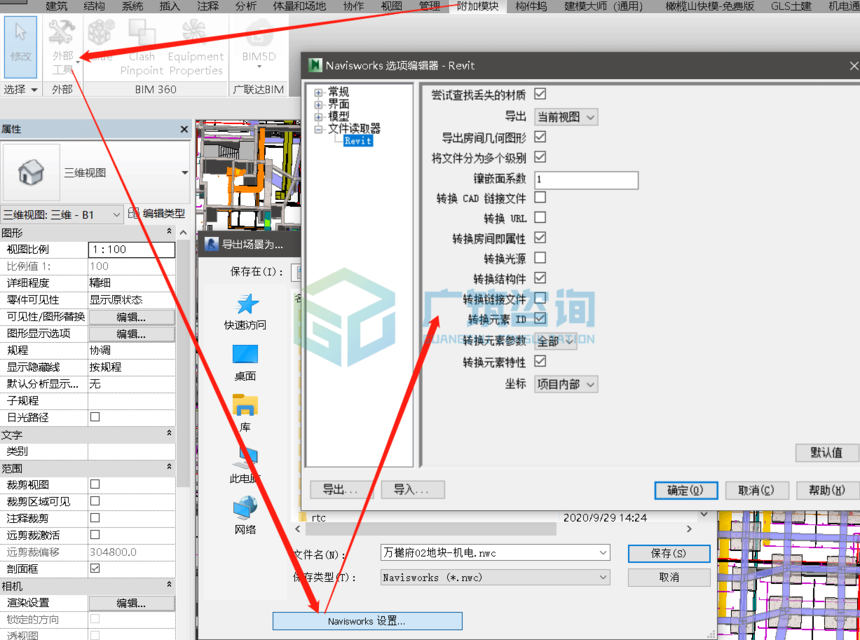The width and height of the screenshot is (860, 640).
Task: Go to Desktop (桌面) location in save dialog
Action: coord(245,362)
